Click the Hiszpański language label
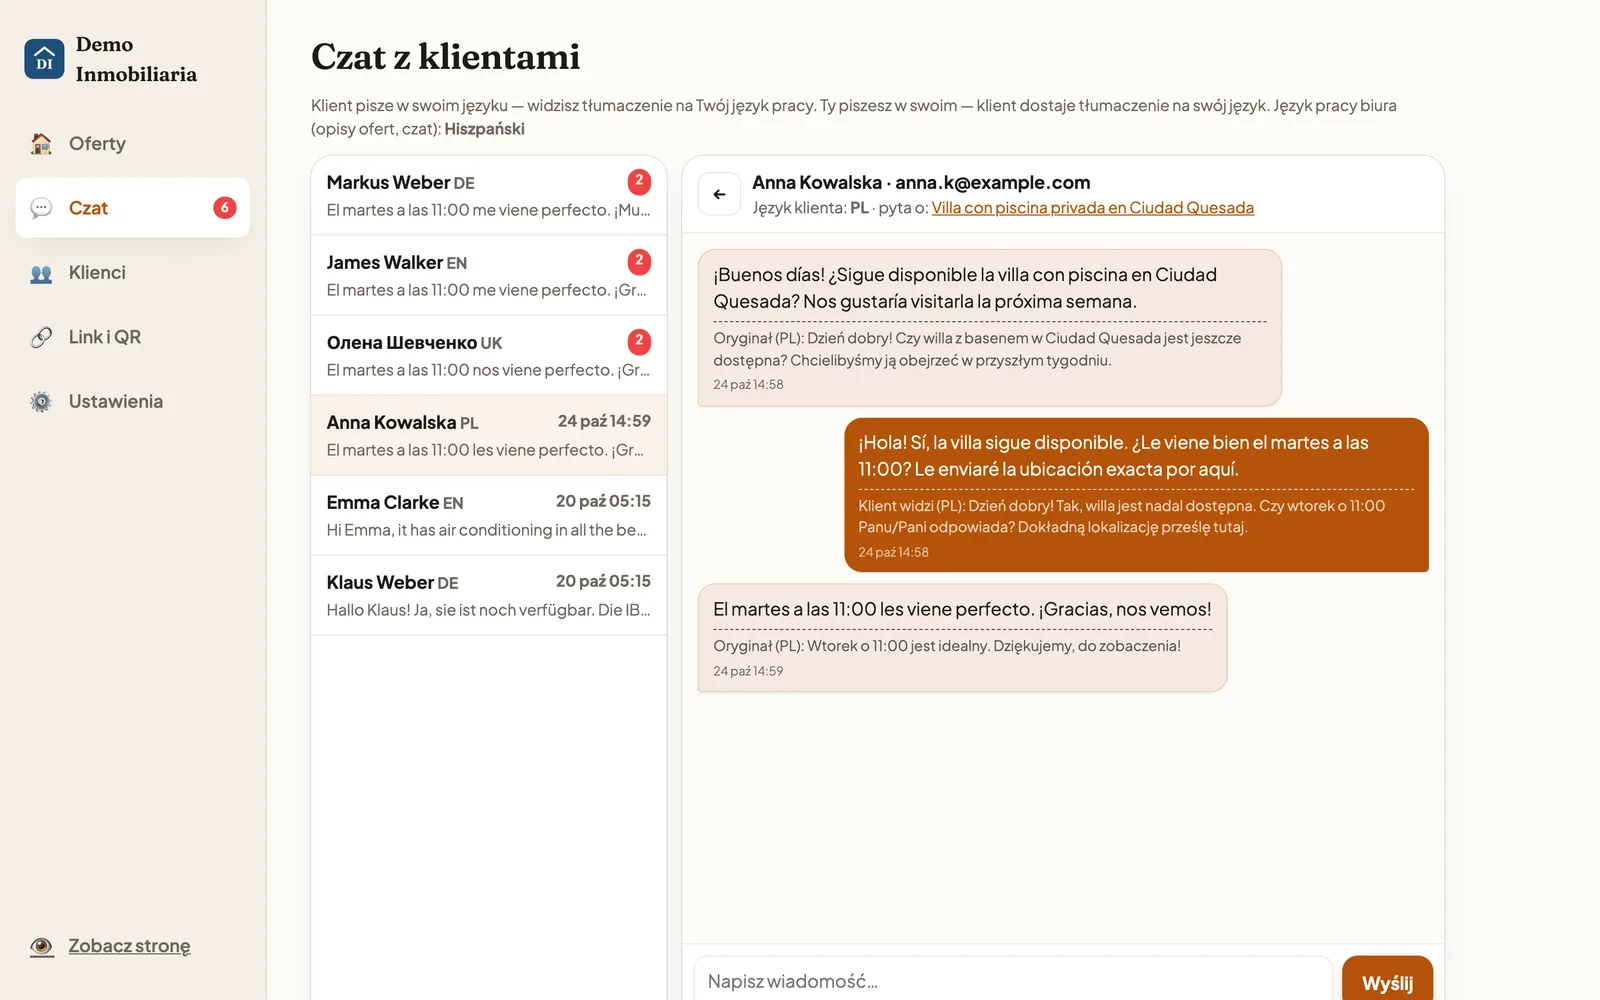1600x1000 pixels. point(485,129)
